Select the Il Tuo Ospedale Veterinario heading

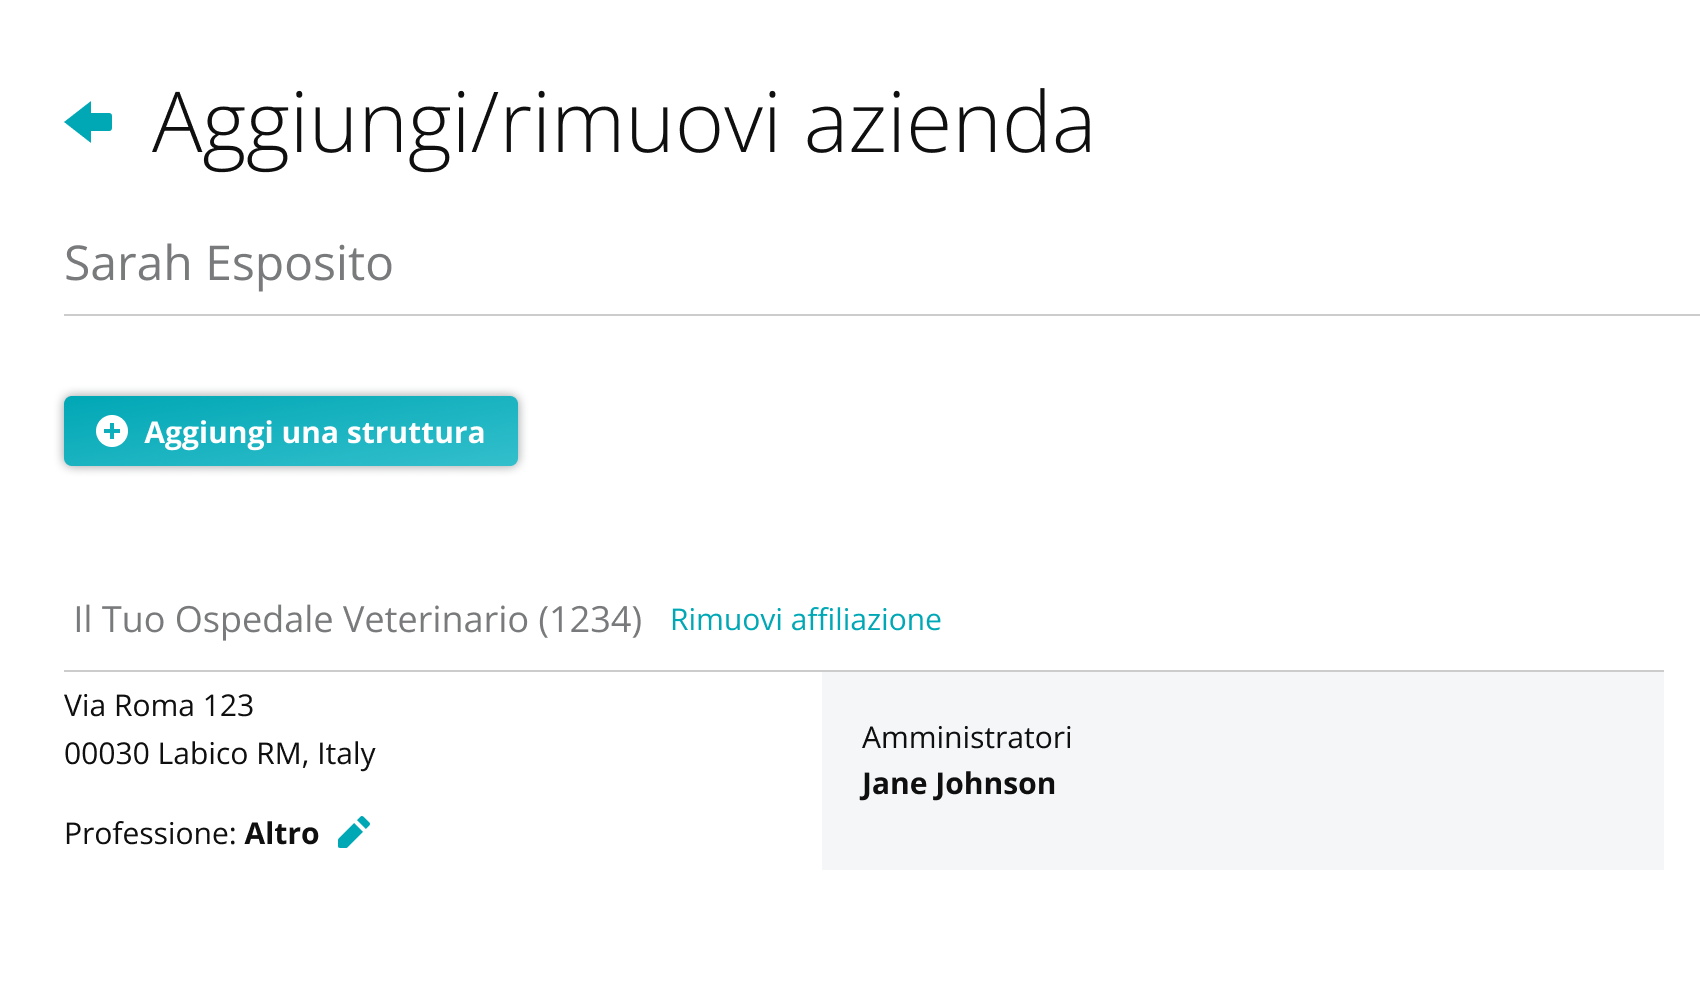pos(358,619)
